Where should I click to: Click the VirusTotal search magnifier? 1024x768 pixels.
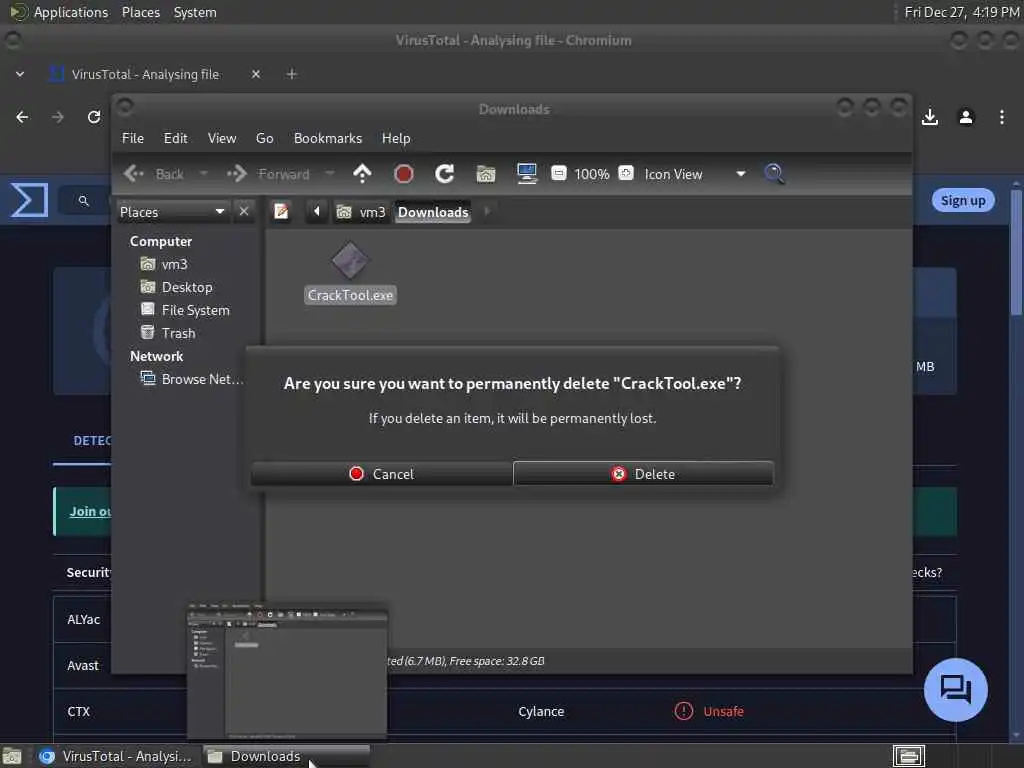(84, 200)
